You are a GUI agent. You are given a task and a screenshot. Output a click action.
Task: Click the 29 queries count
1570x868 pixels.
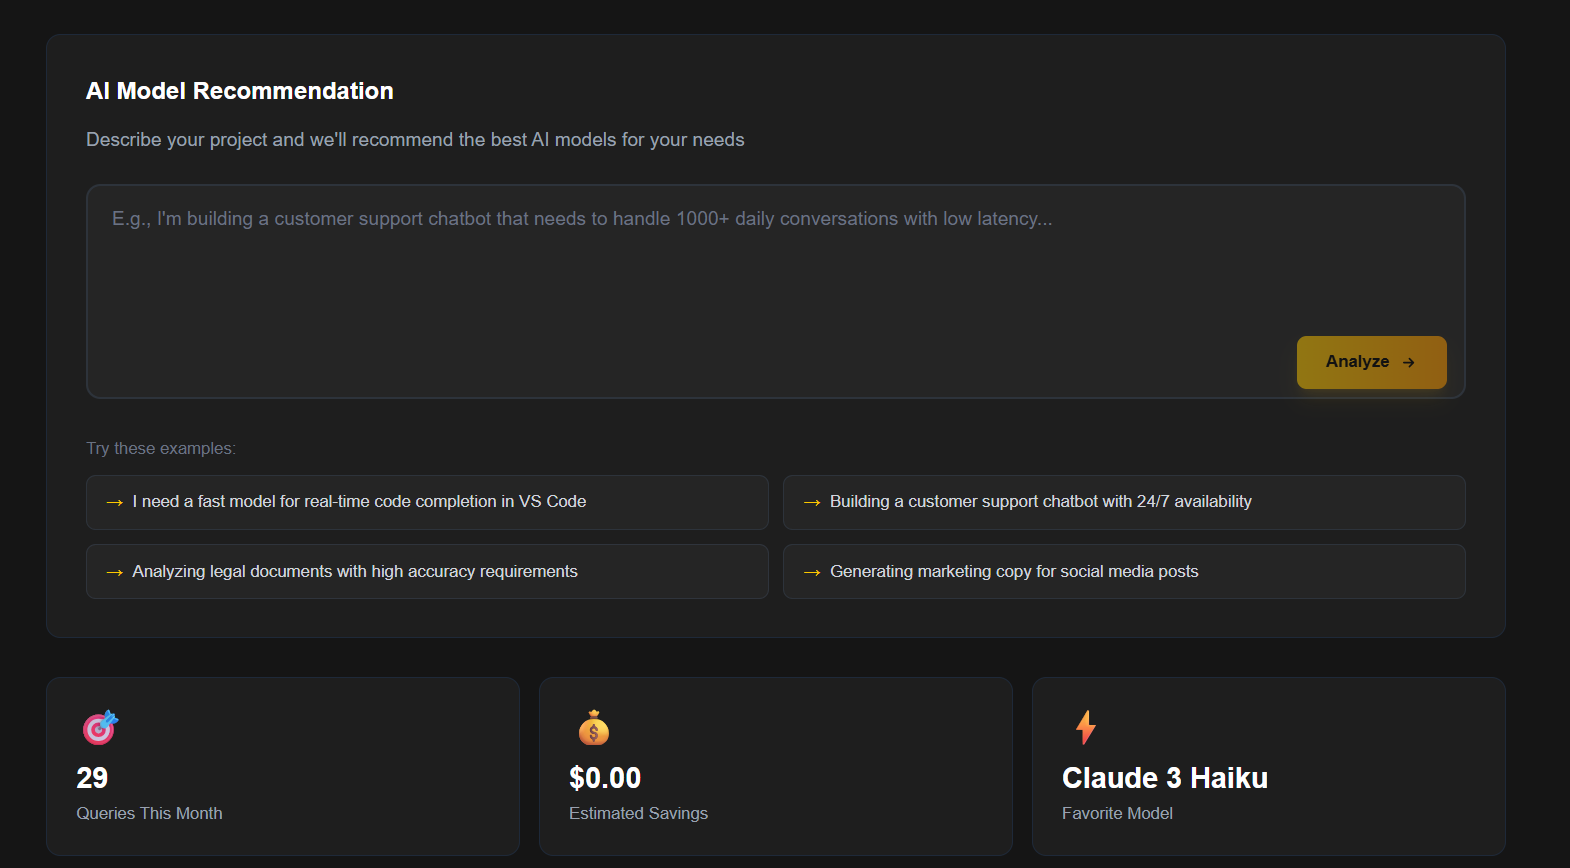tap(92, 778)
